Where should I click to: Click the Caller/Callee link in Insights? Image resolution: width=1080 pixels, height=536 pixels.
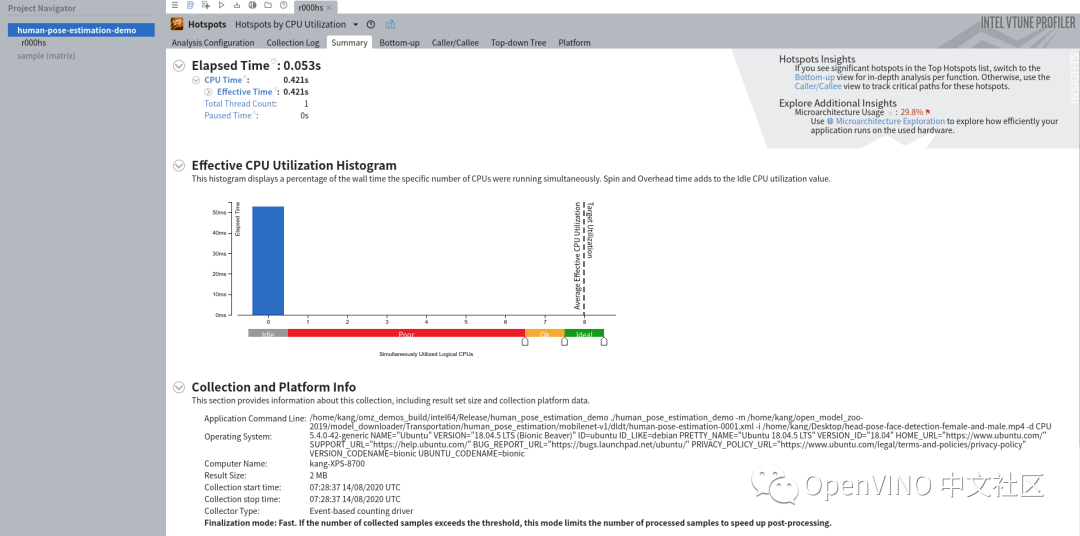point(817,87)
